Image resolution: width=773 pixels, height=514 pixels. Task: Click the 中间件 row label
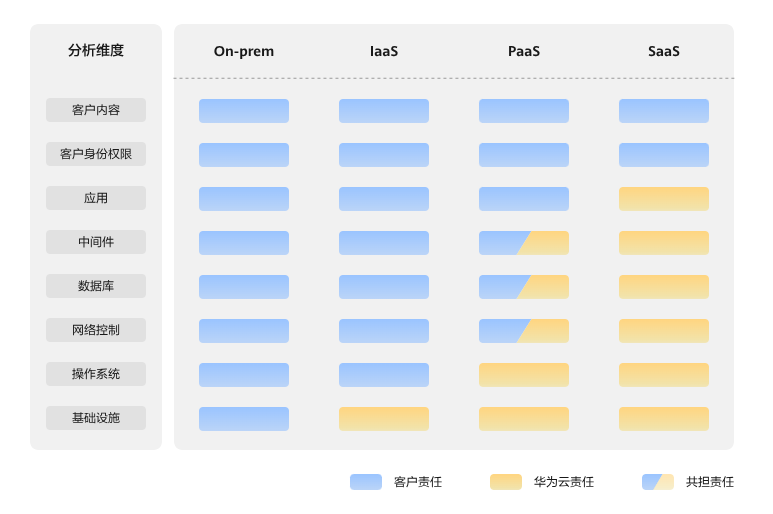(96, 242)
